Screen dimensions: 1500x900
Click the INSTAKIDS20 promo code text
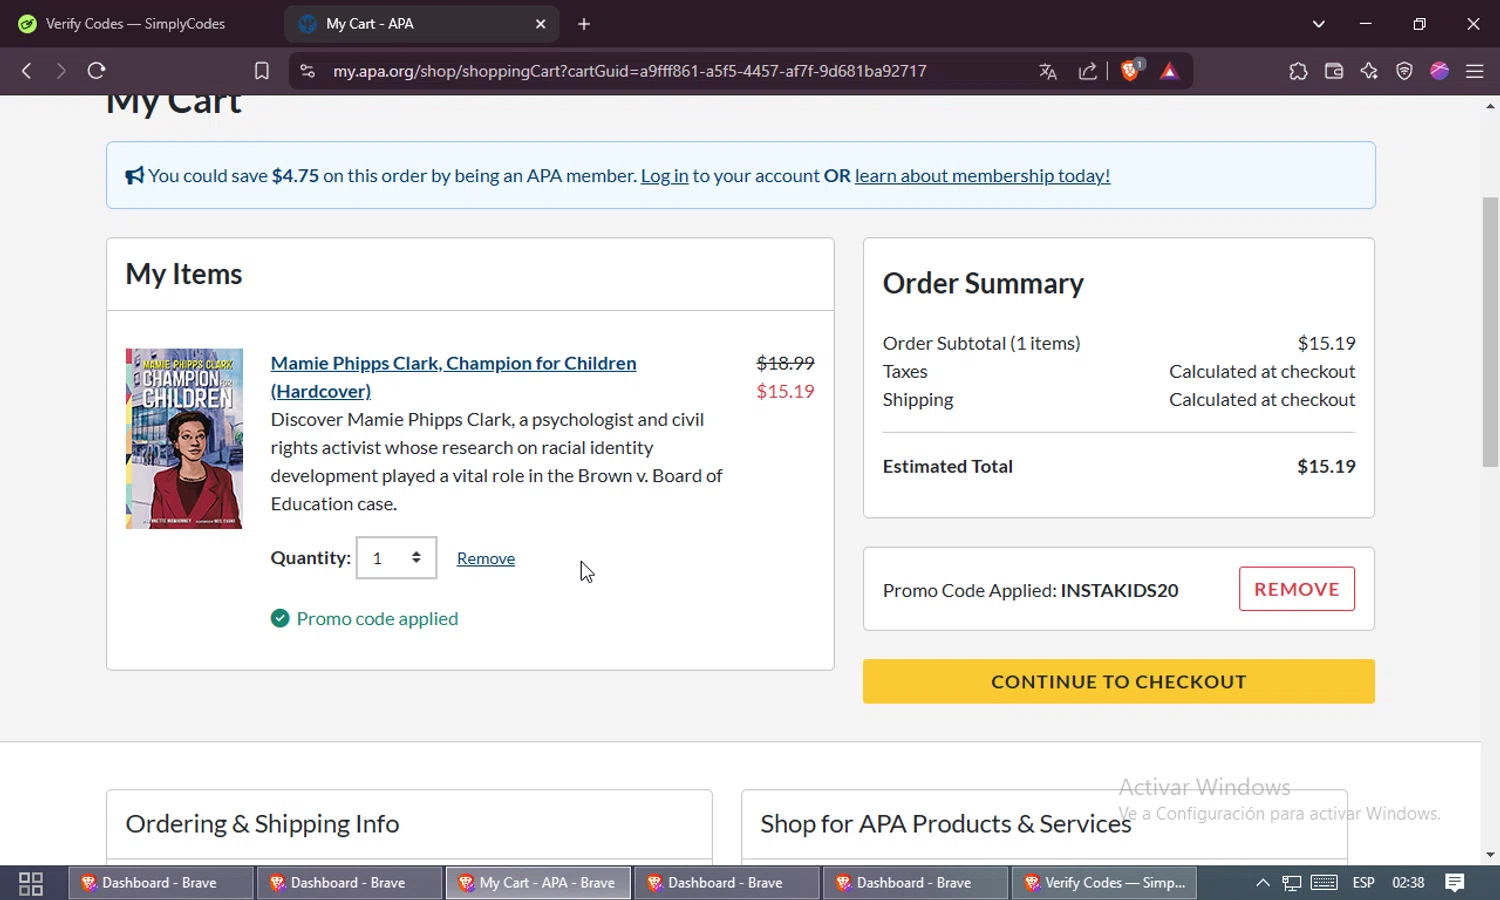click(x=1119, y=590)
